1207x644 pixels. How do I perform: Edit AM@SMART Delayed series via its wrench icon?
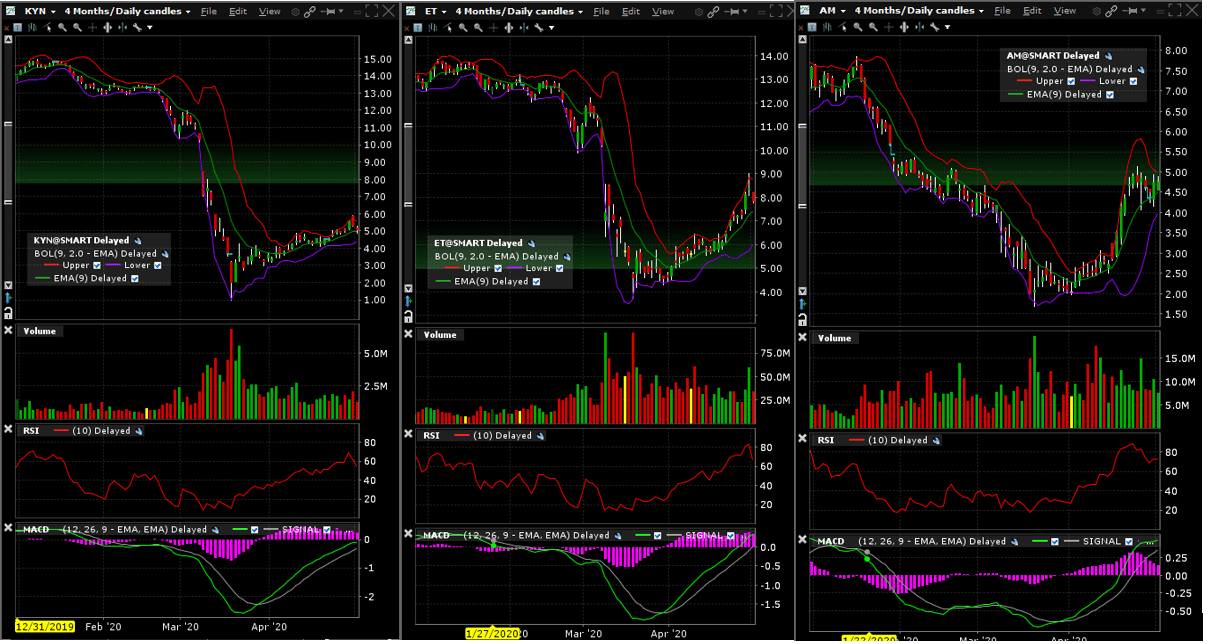(x=1108, y=56)
